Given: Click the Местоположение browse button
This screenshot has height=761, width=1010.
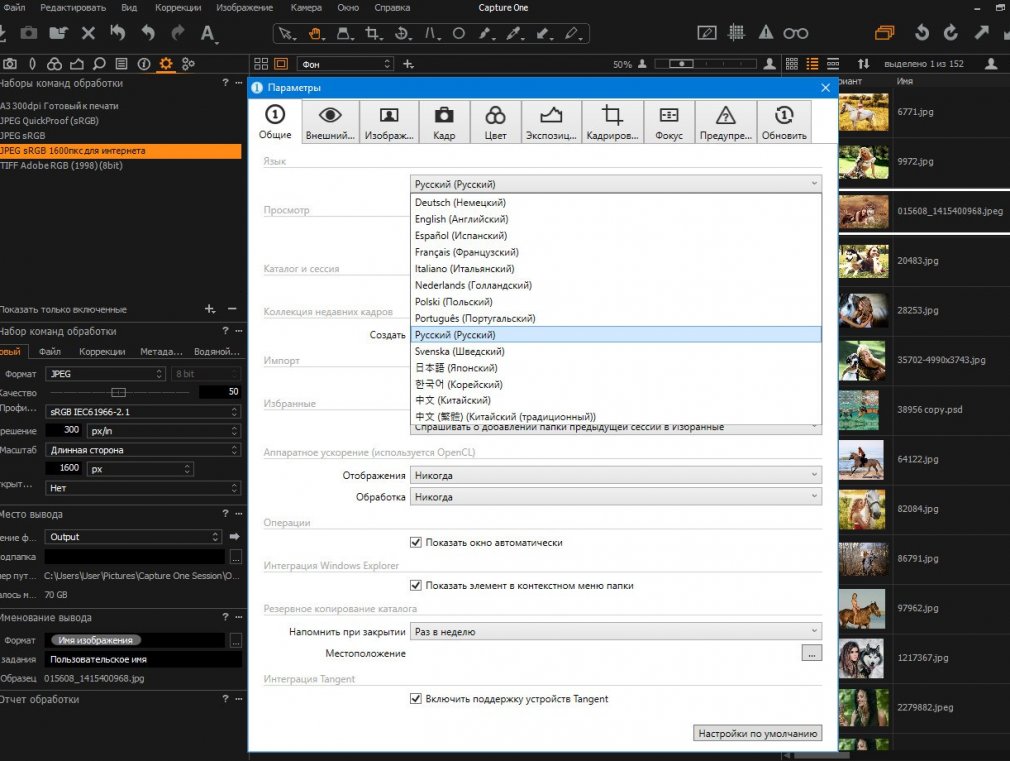Looking at the screenshot, I should tap(812, 653).
